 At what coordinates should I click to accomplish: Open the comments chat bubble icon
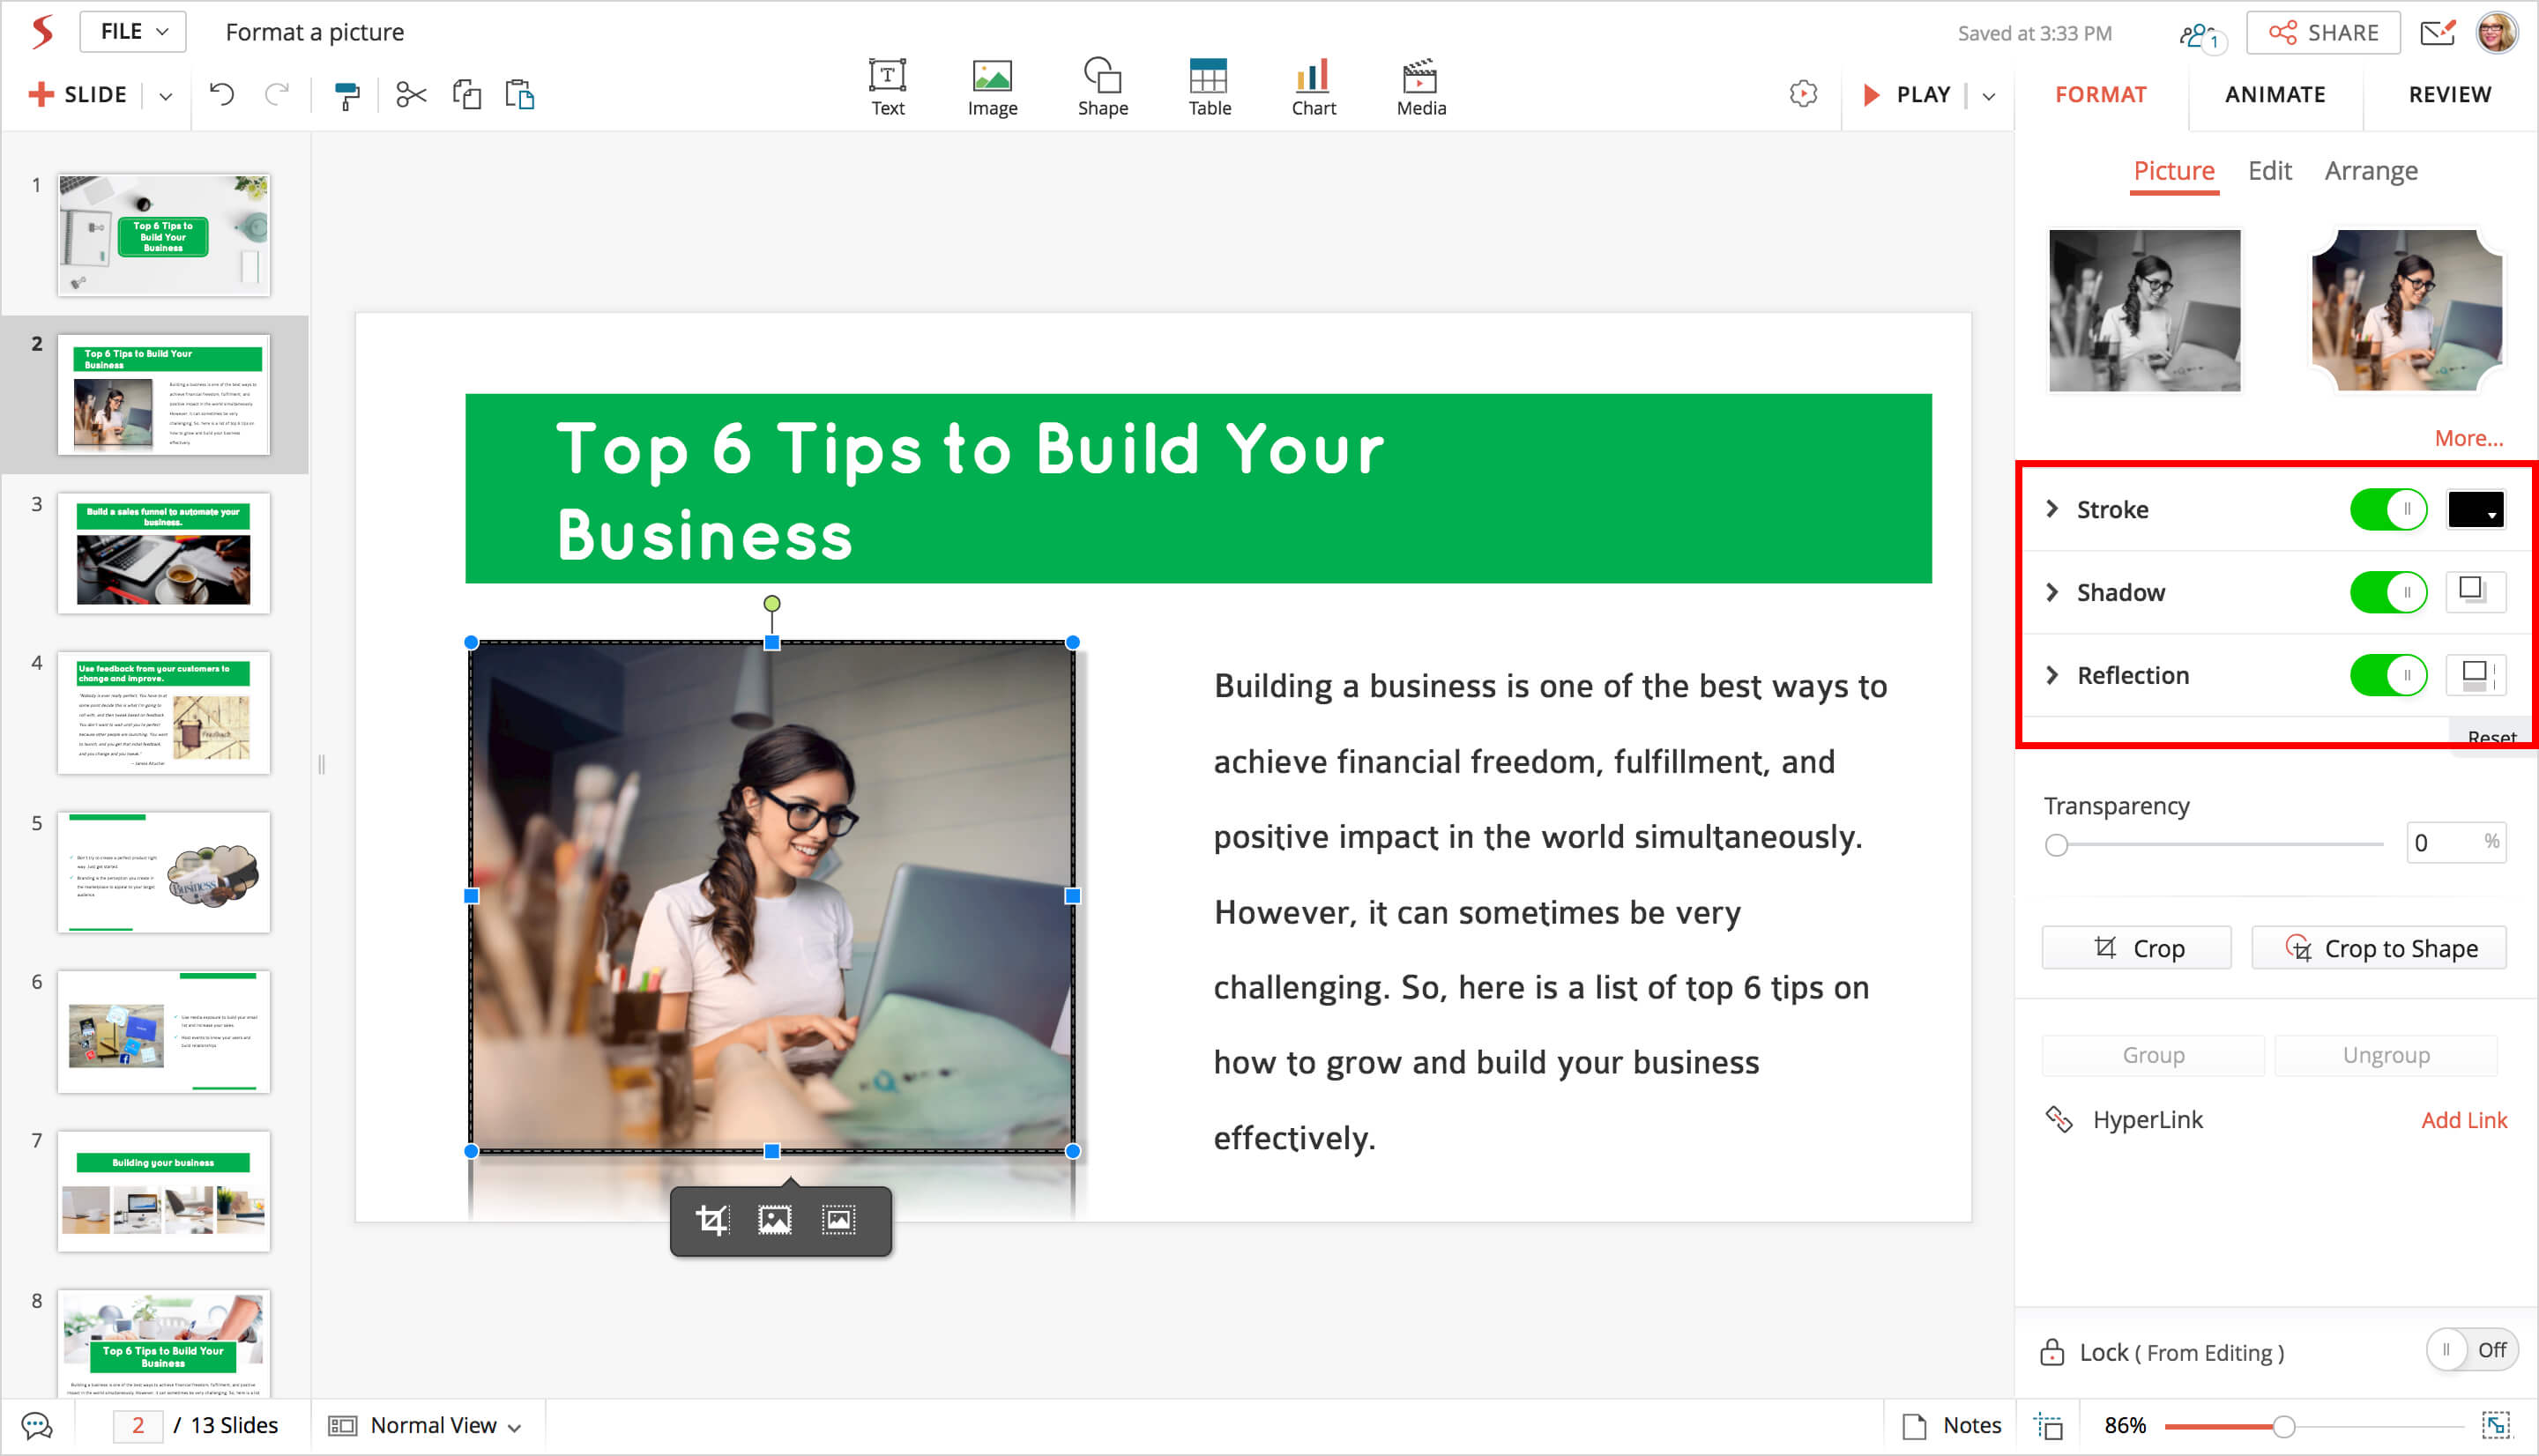pyautogui.click(x=37, y=1425)
